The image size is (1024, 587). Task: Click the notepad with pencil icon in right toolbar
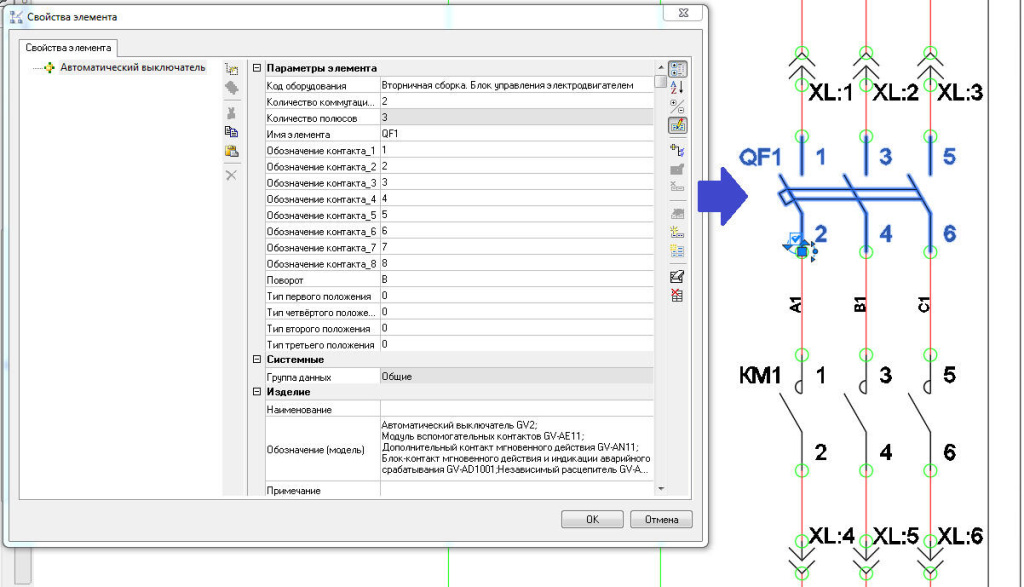point(677,276)
